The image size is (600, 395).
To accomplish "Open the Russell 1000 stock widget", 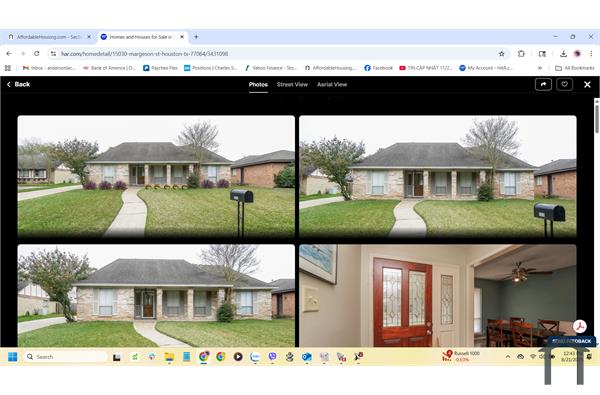I will [x=461, y=356].
